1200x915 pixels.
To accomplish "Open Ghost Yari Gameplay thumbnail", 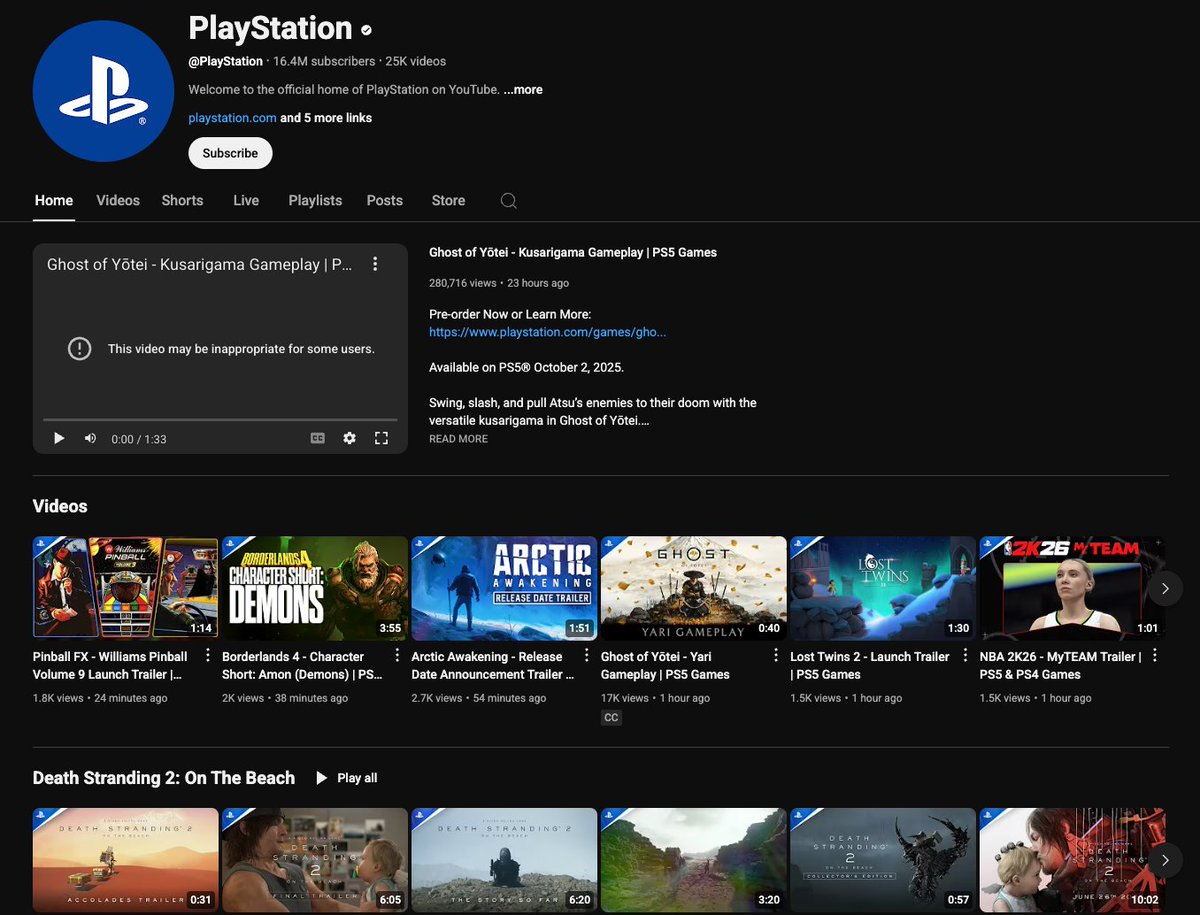I will pyautogui.click(x=694, y=587).
